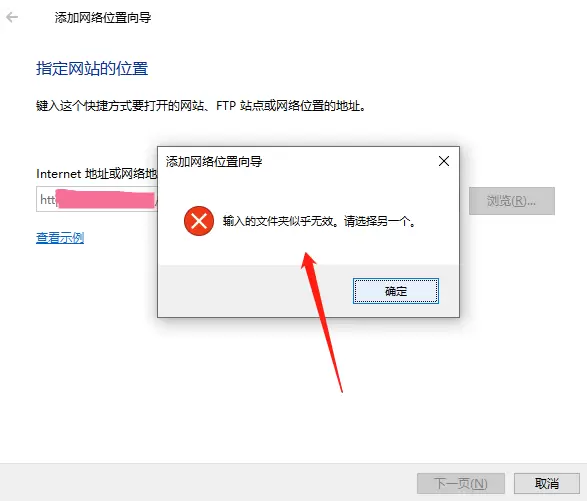Image resolution: width=587 pixels, height=501 pixels.
Task: Click the htt text in the address box
Action: [48, 199]
